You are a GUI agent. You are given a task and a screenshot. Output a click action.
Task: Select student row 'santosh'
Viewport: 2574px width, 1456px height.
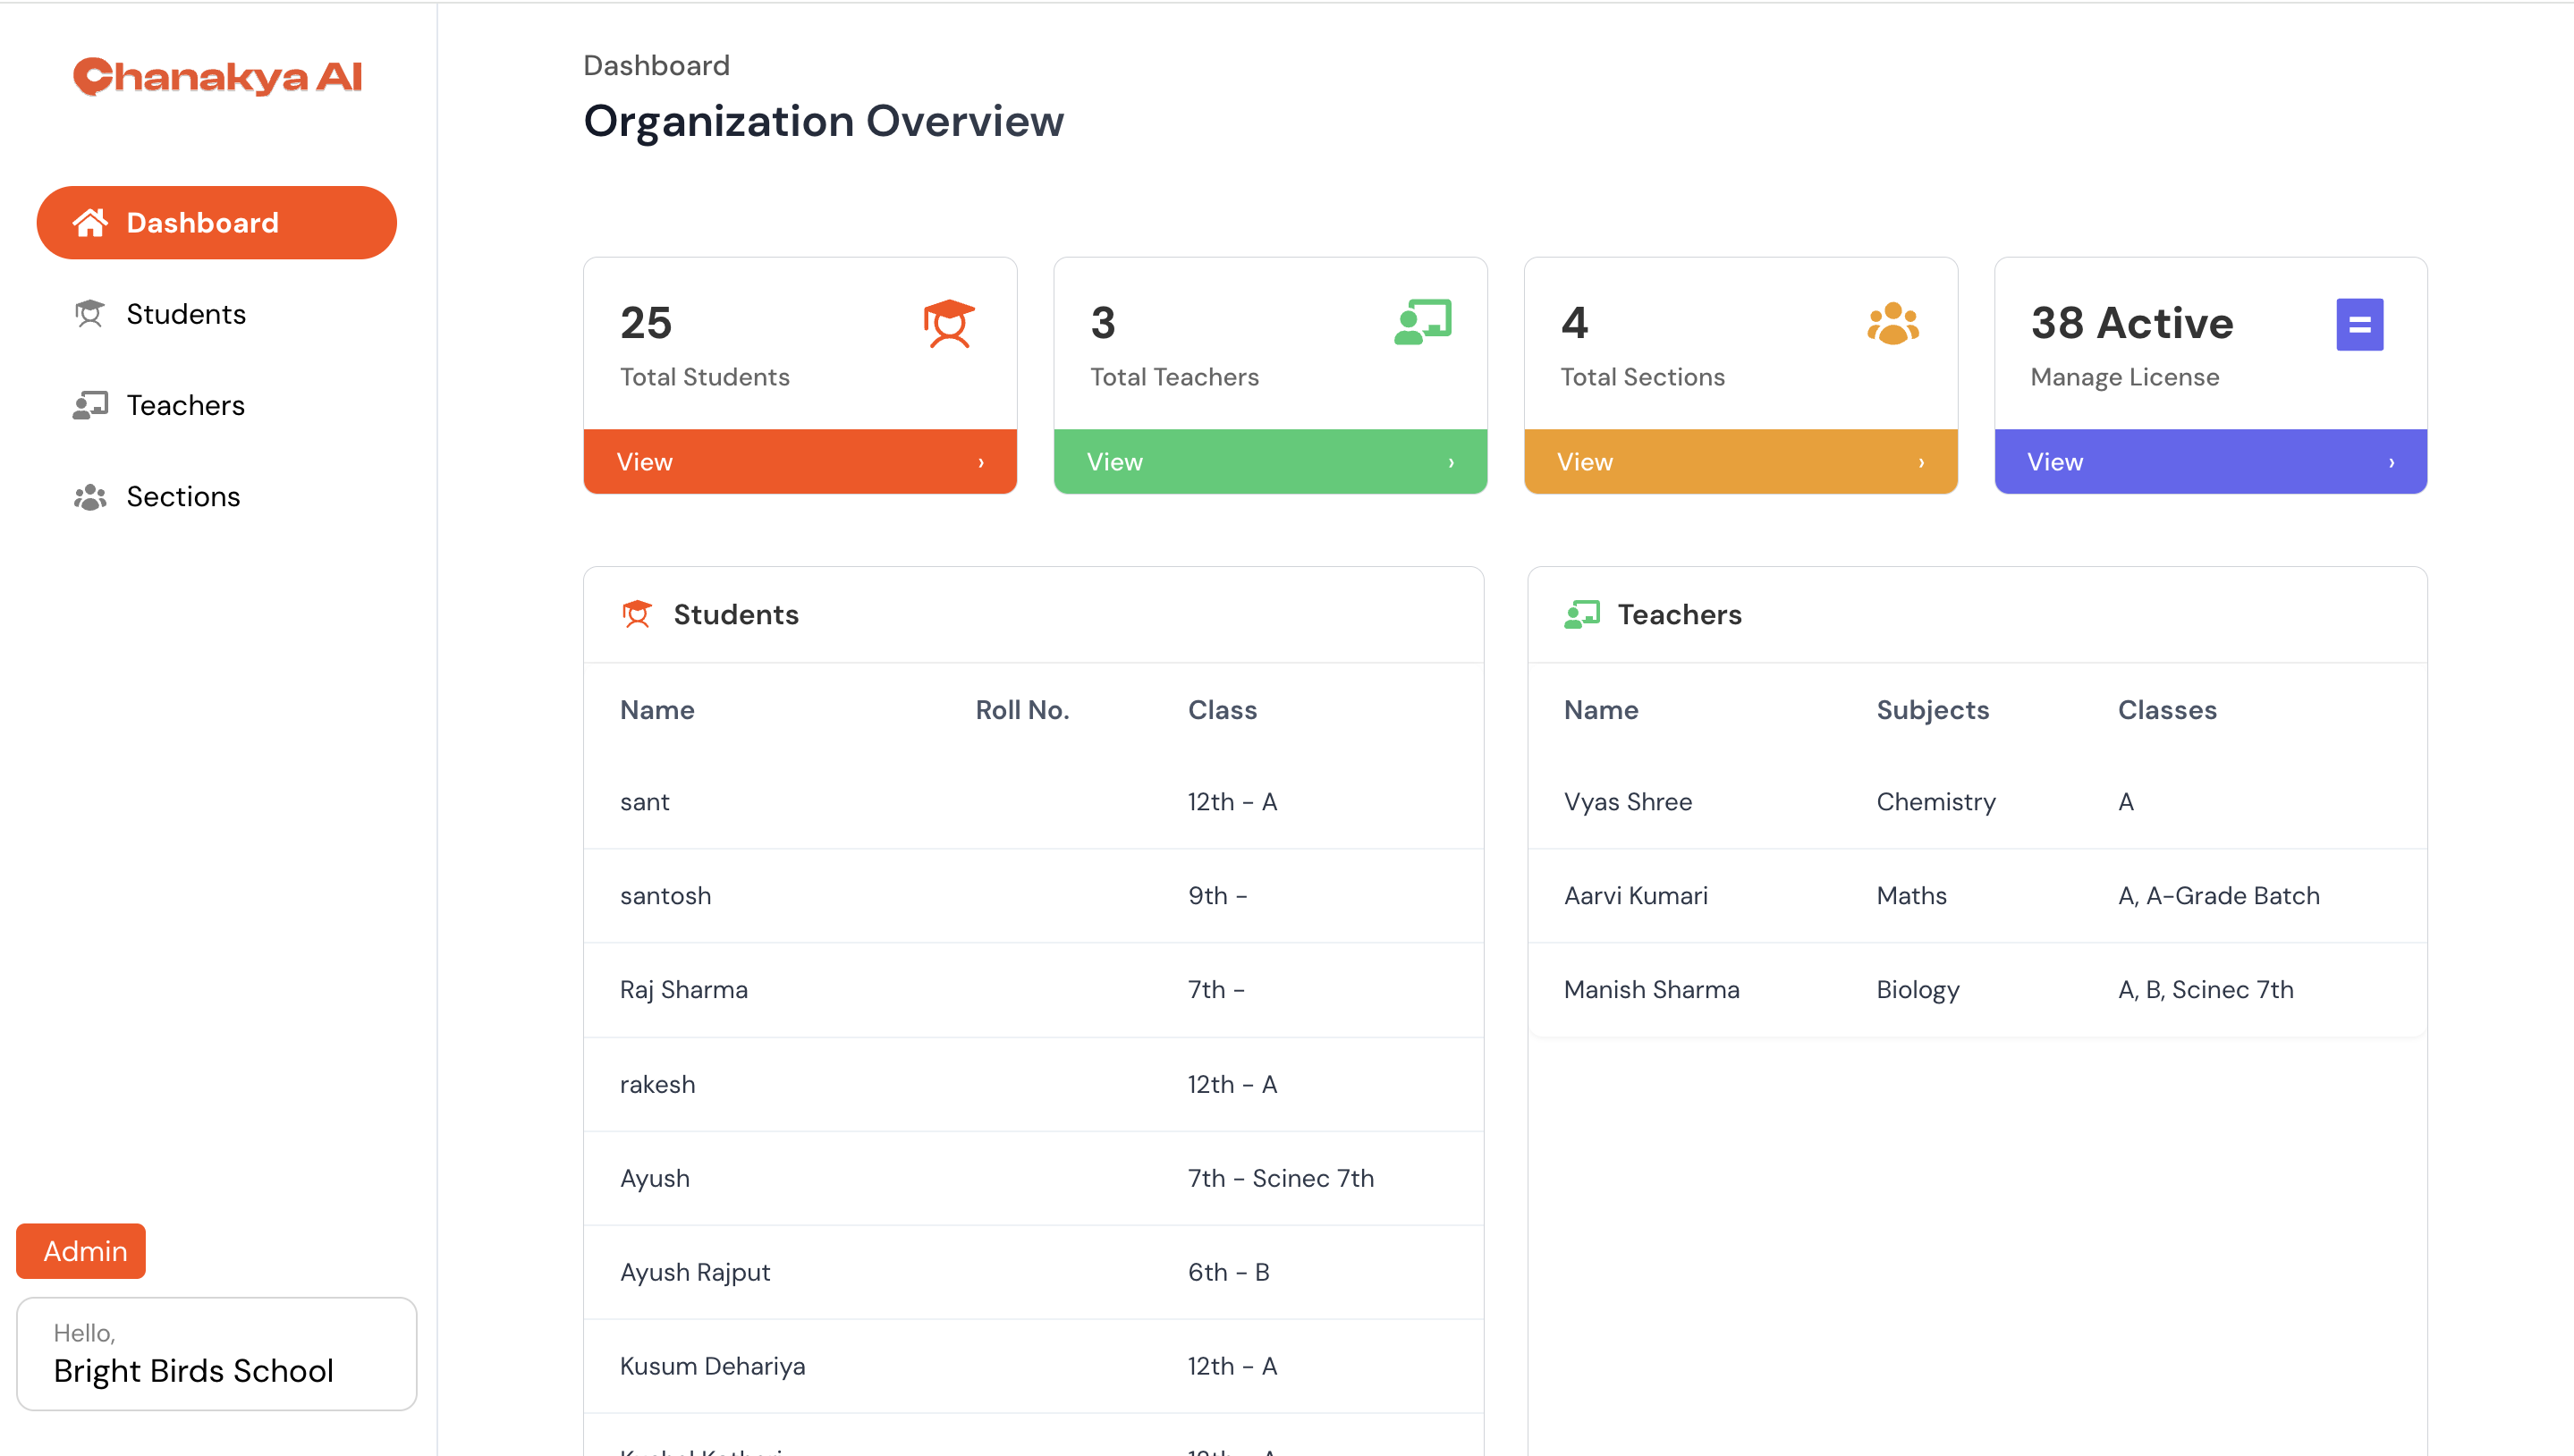coord(1033,896)
